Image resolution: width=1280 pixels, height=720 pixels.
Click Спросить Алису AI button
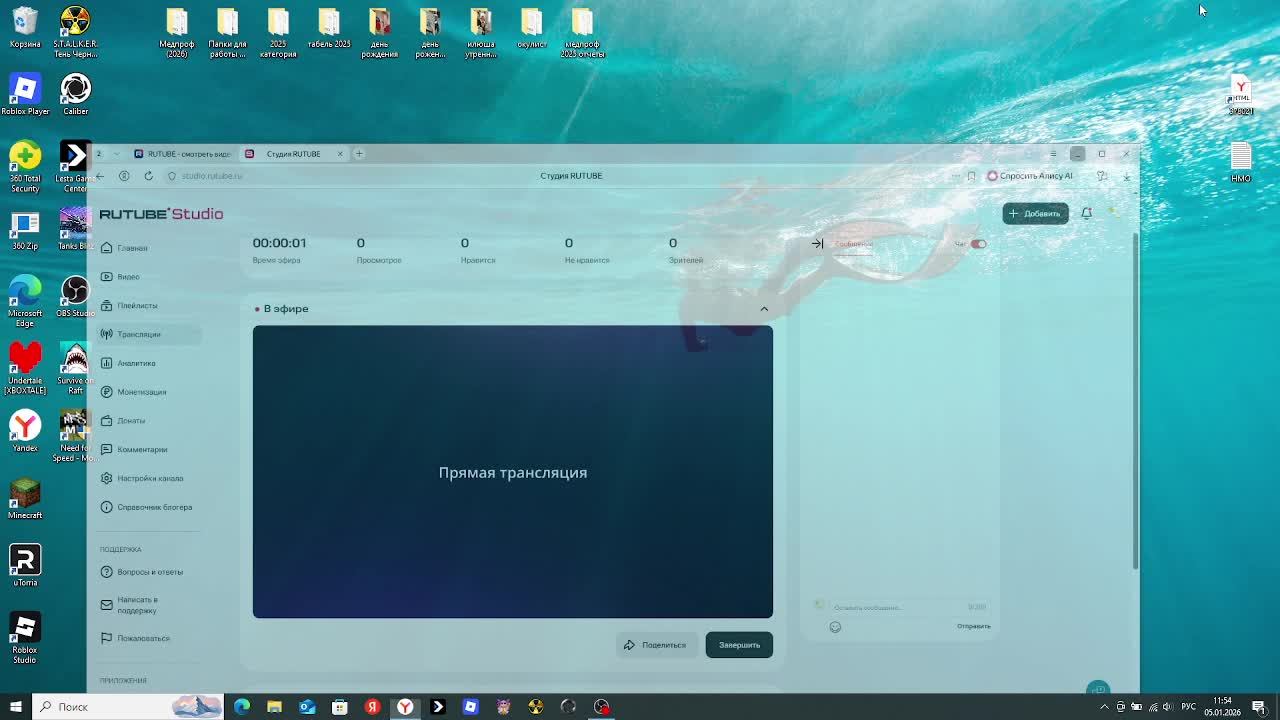click(1030, 176)
